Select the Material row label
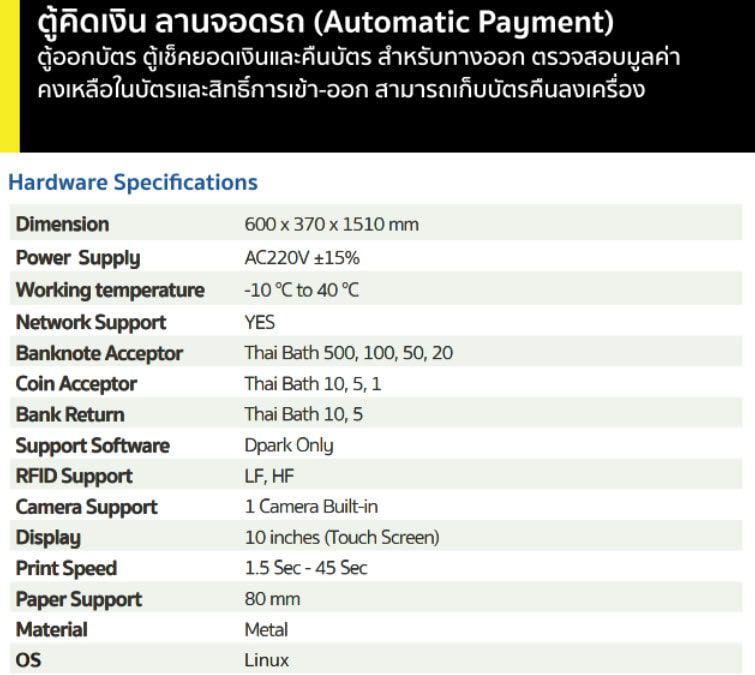 [x=52, y=629]
